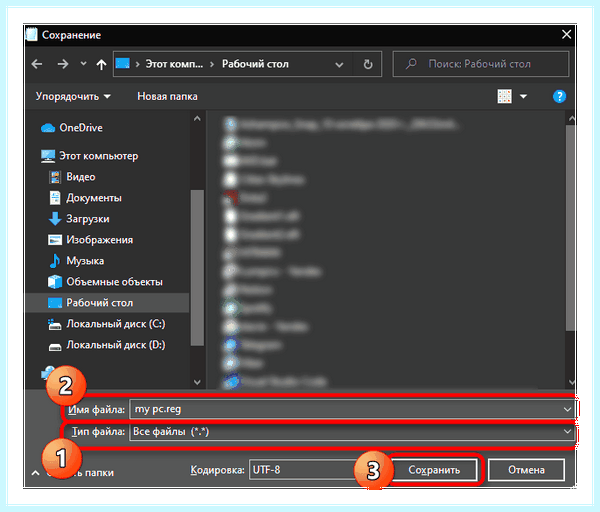This screenshot has width=600, height=512.
Task: Click the file name field 'my pc.reg'
Action: point(351,409)
